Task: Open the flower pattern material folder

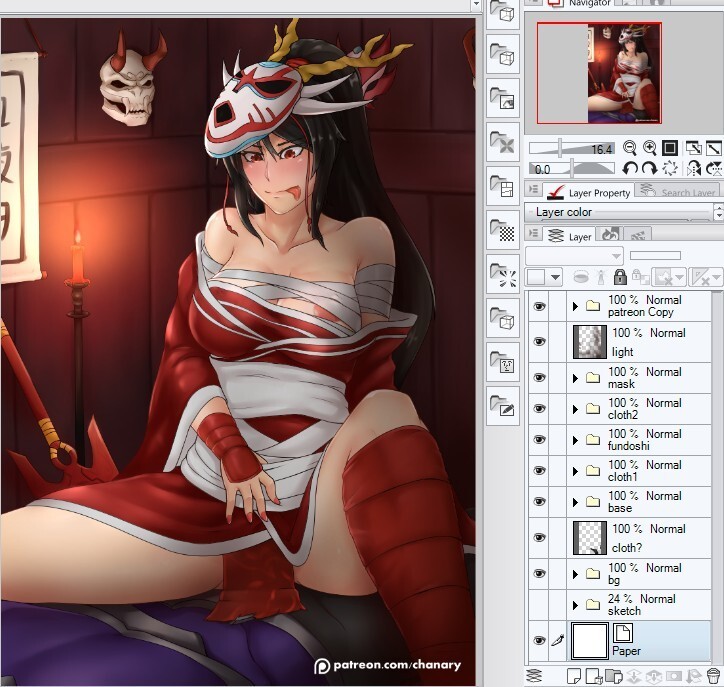Action: [503, 142]
